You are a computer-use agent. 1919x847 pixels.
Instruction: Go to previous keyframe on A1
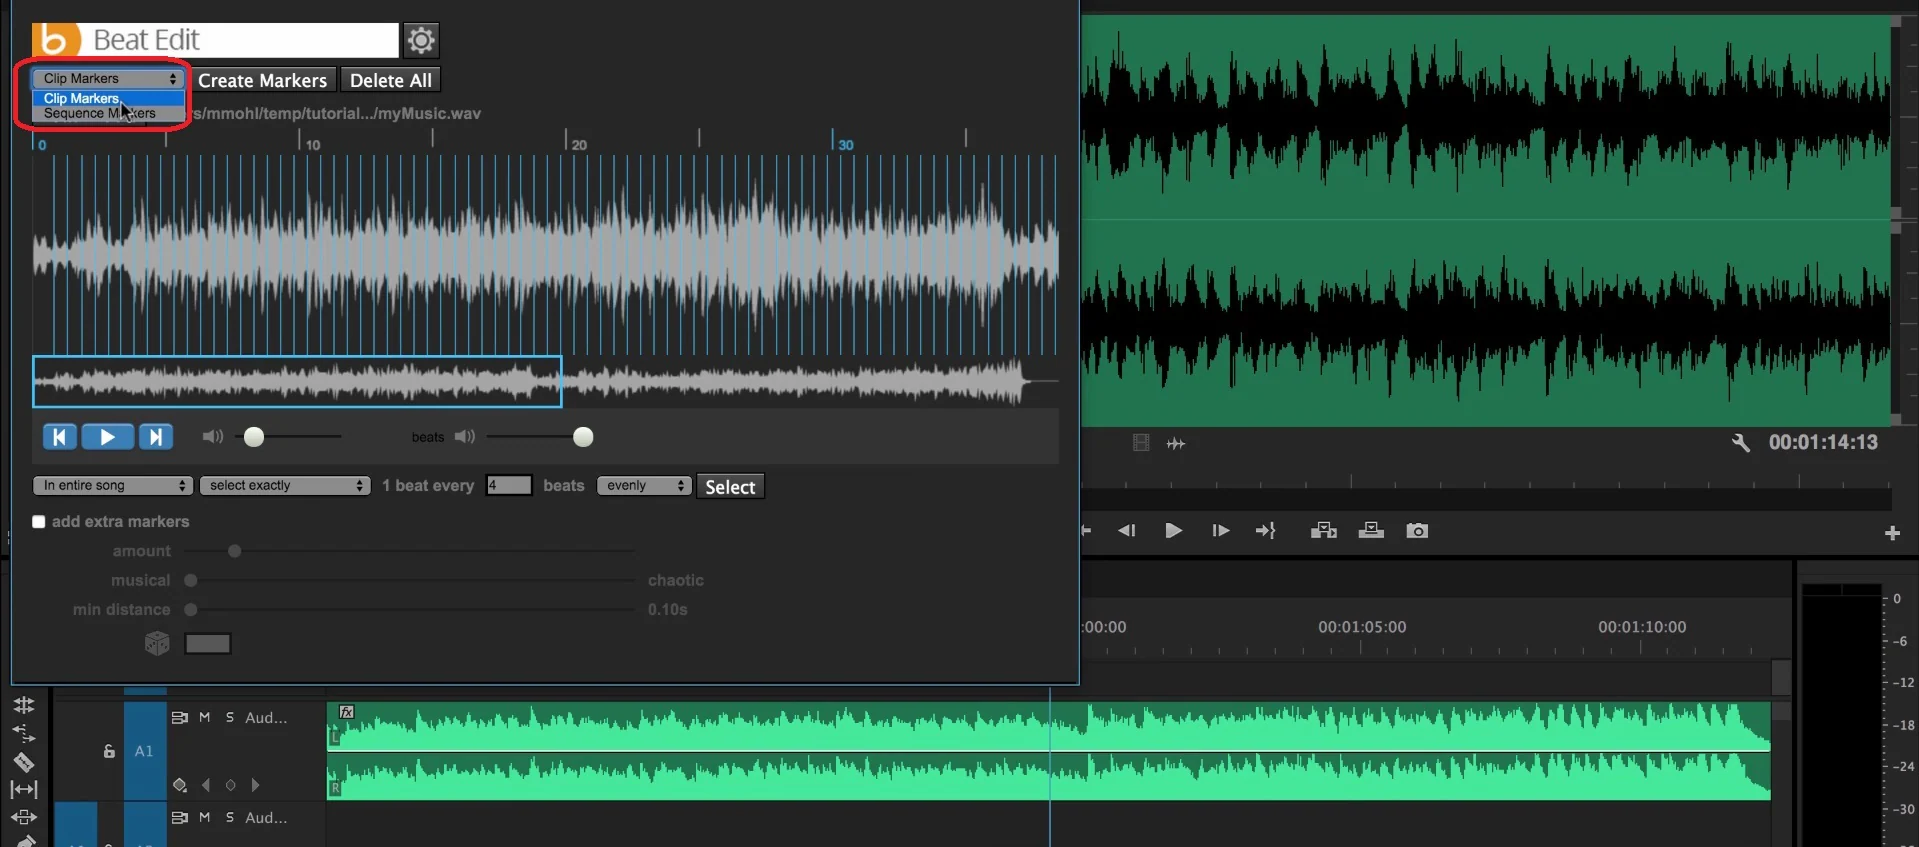pyautogui.click(x=206, y=785)
